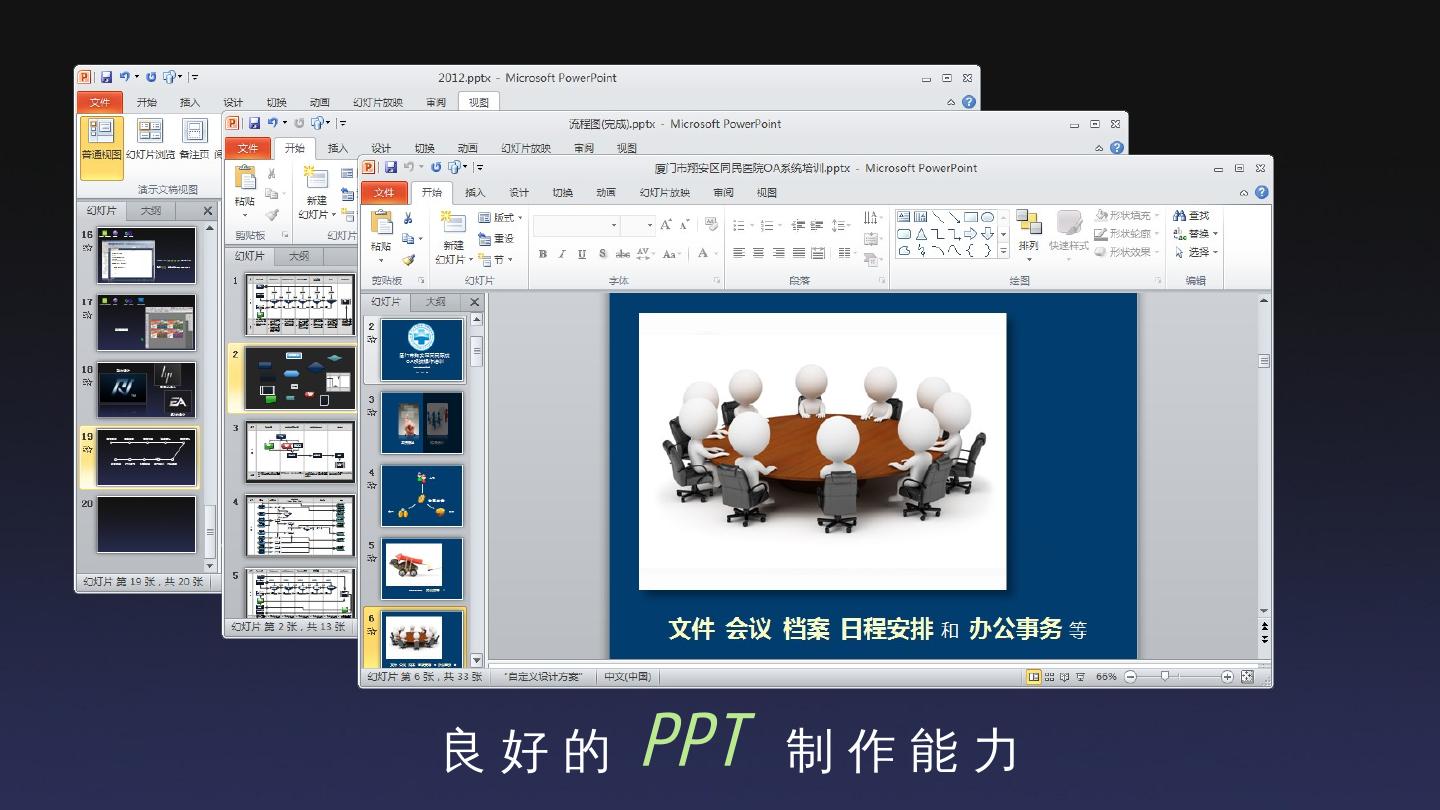The image size is (1440, 810).
Task: Save the 流程图(完成).pptx presentation
Action: click(x=254, y=123)
